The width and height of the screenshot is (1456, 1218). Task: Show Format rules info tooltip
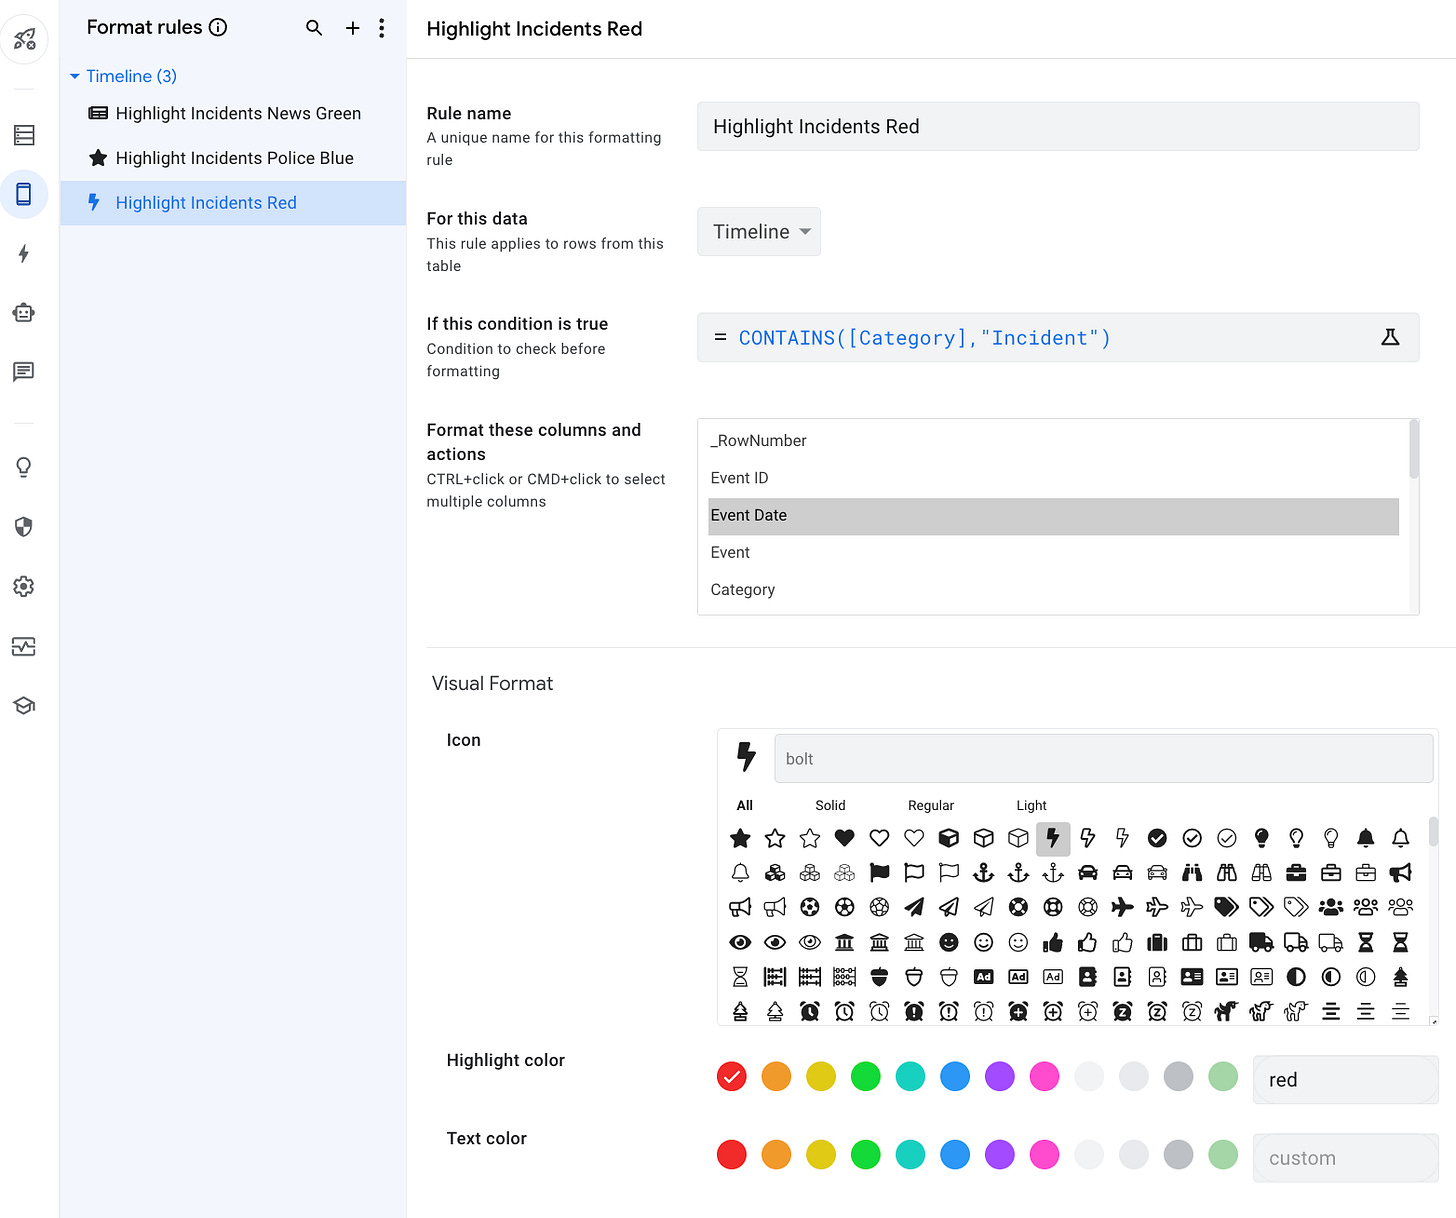218,27
